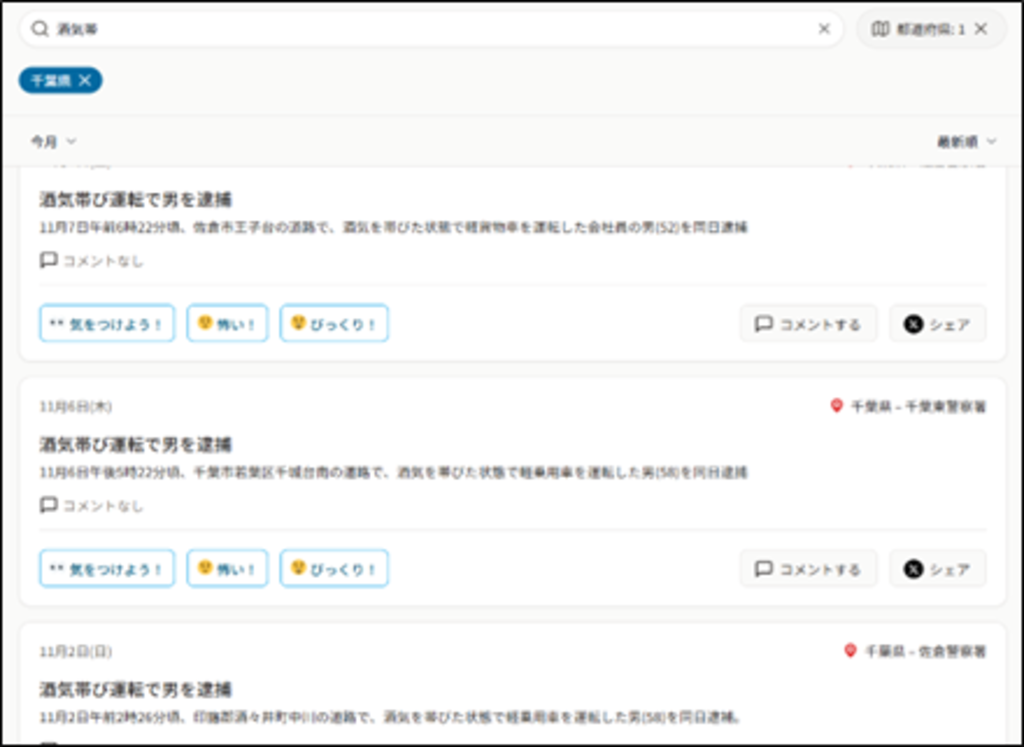
Task: Click the map icon in prefecture filter
Action: pos(880,29)
